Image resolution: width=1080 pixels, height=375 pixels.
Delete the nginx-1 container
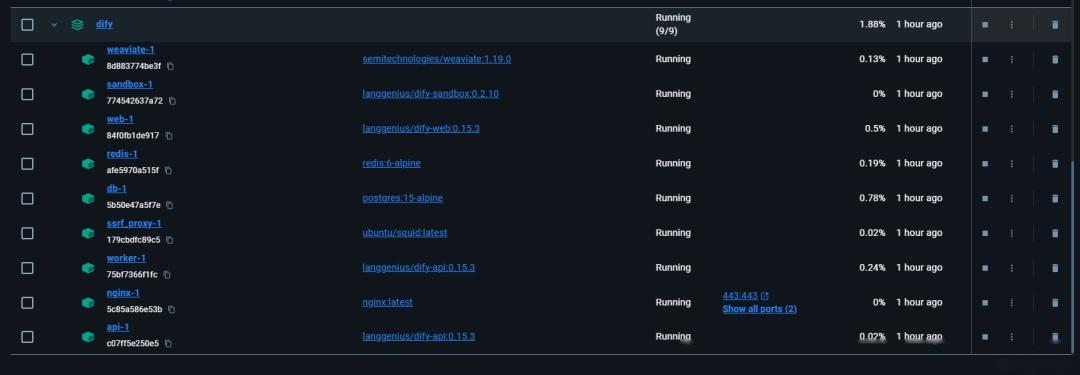pos(1055,303)
